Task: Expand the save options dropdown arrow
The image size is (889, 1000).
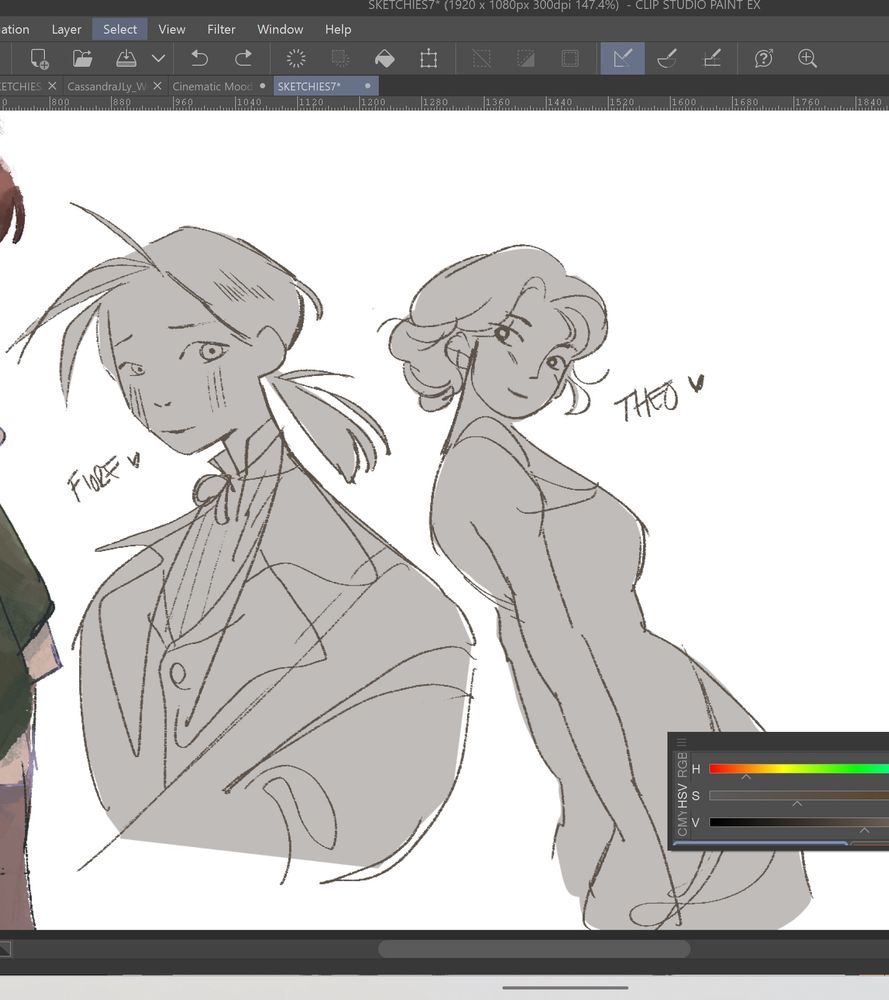Action: pyautogui.click(x=158, y=59)
